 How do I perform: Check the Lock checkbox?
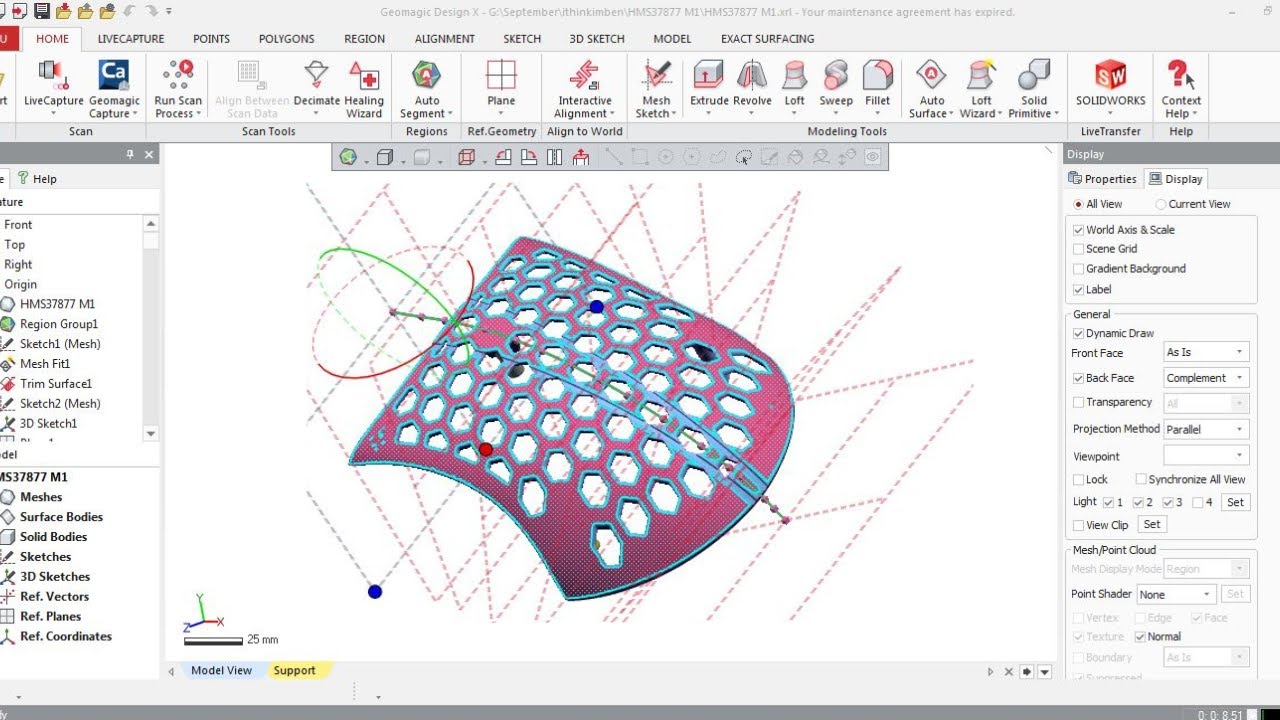point(1078,480)
